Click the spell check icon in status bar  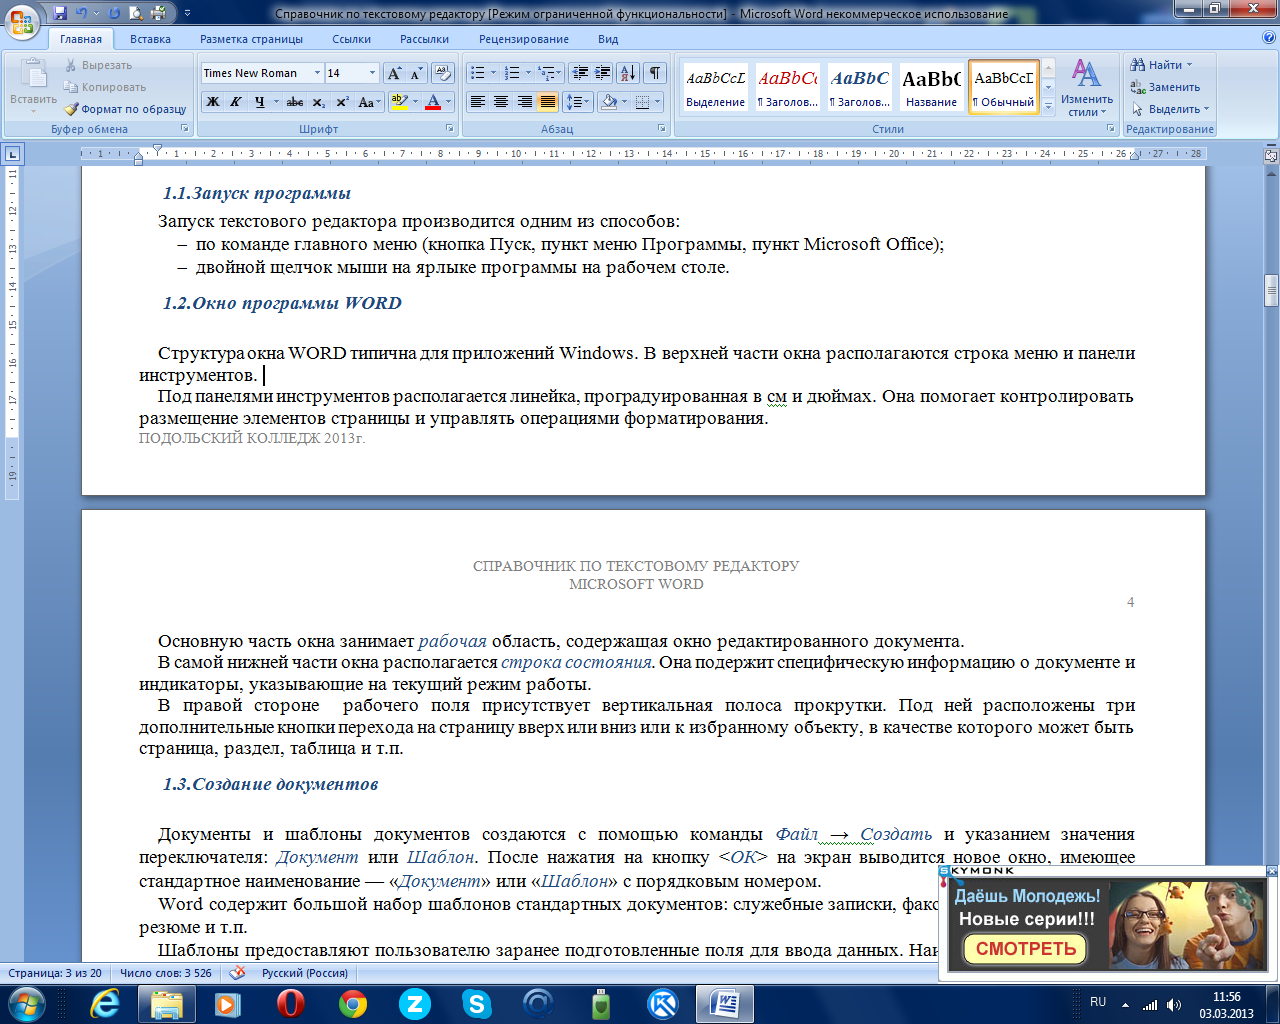click(237, 972)
